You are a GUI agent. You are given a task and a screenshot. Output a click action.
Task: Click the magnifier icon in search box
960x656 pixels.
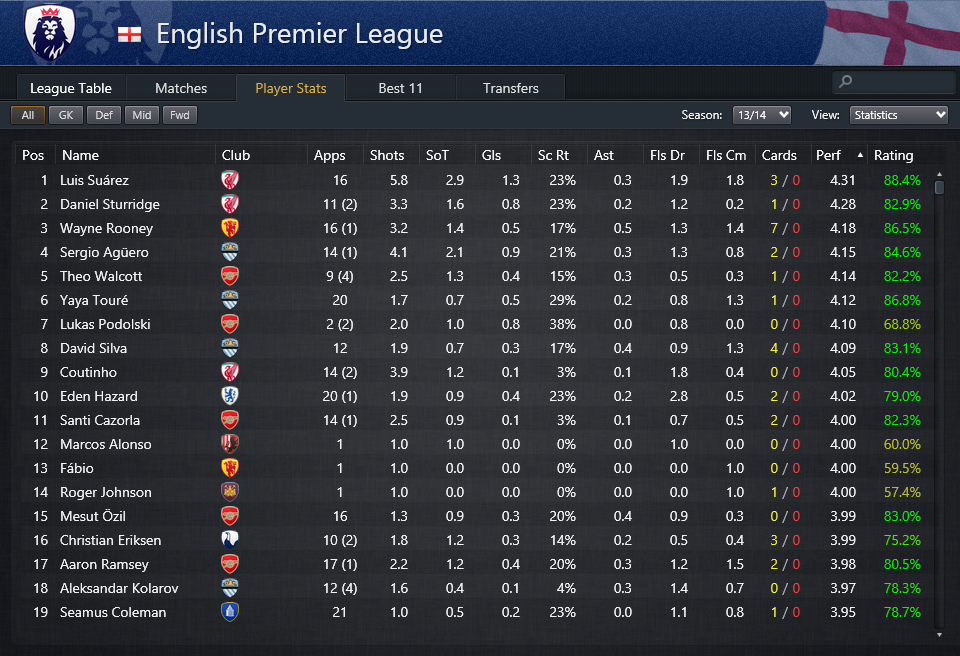click(x=846, y=82)
